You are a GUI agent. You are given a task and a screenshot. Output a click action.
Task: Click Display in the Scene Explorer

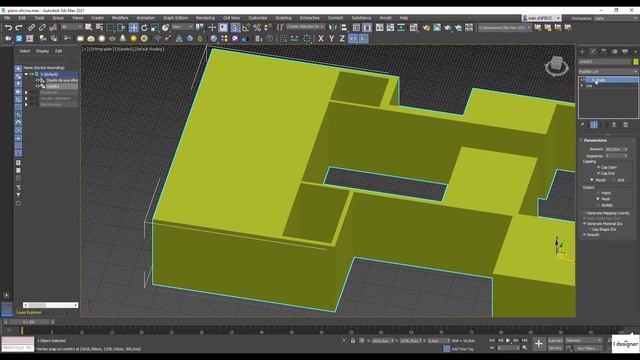coord(42,51)
